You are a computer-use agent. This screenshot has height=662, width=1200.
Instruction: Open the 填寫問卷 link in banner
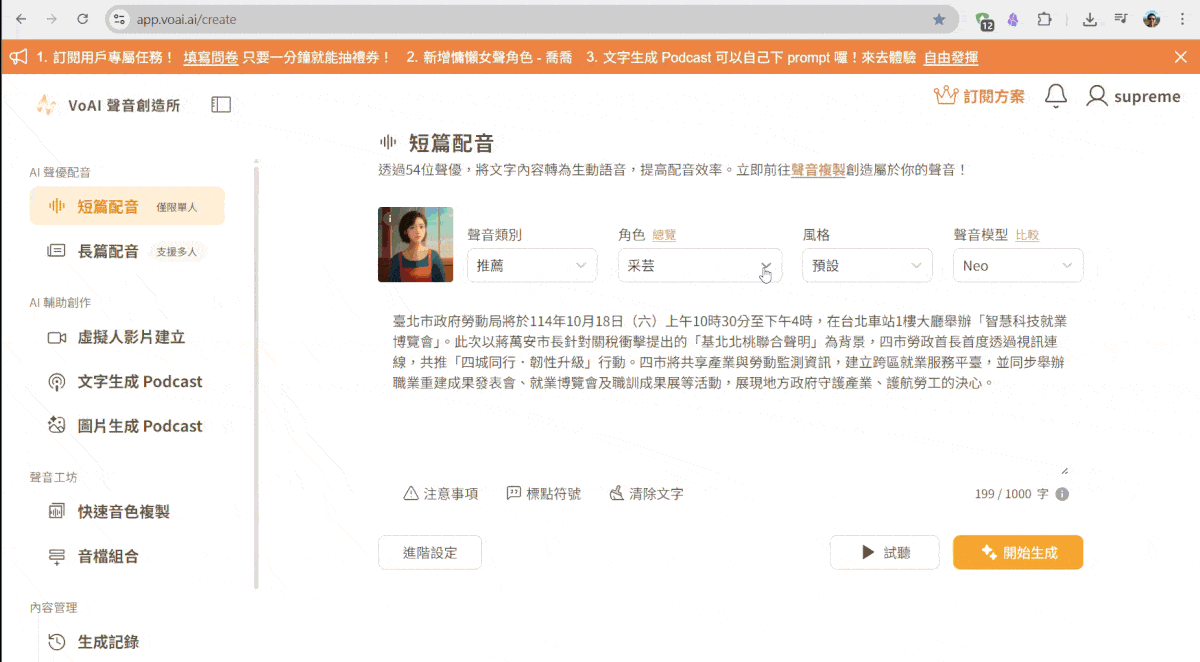click(211, 57)
